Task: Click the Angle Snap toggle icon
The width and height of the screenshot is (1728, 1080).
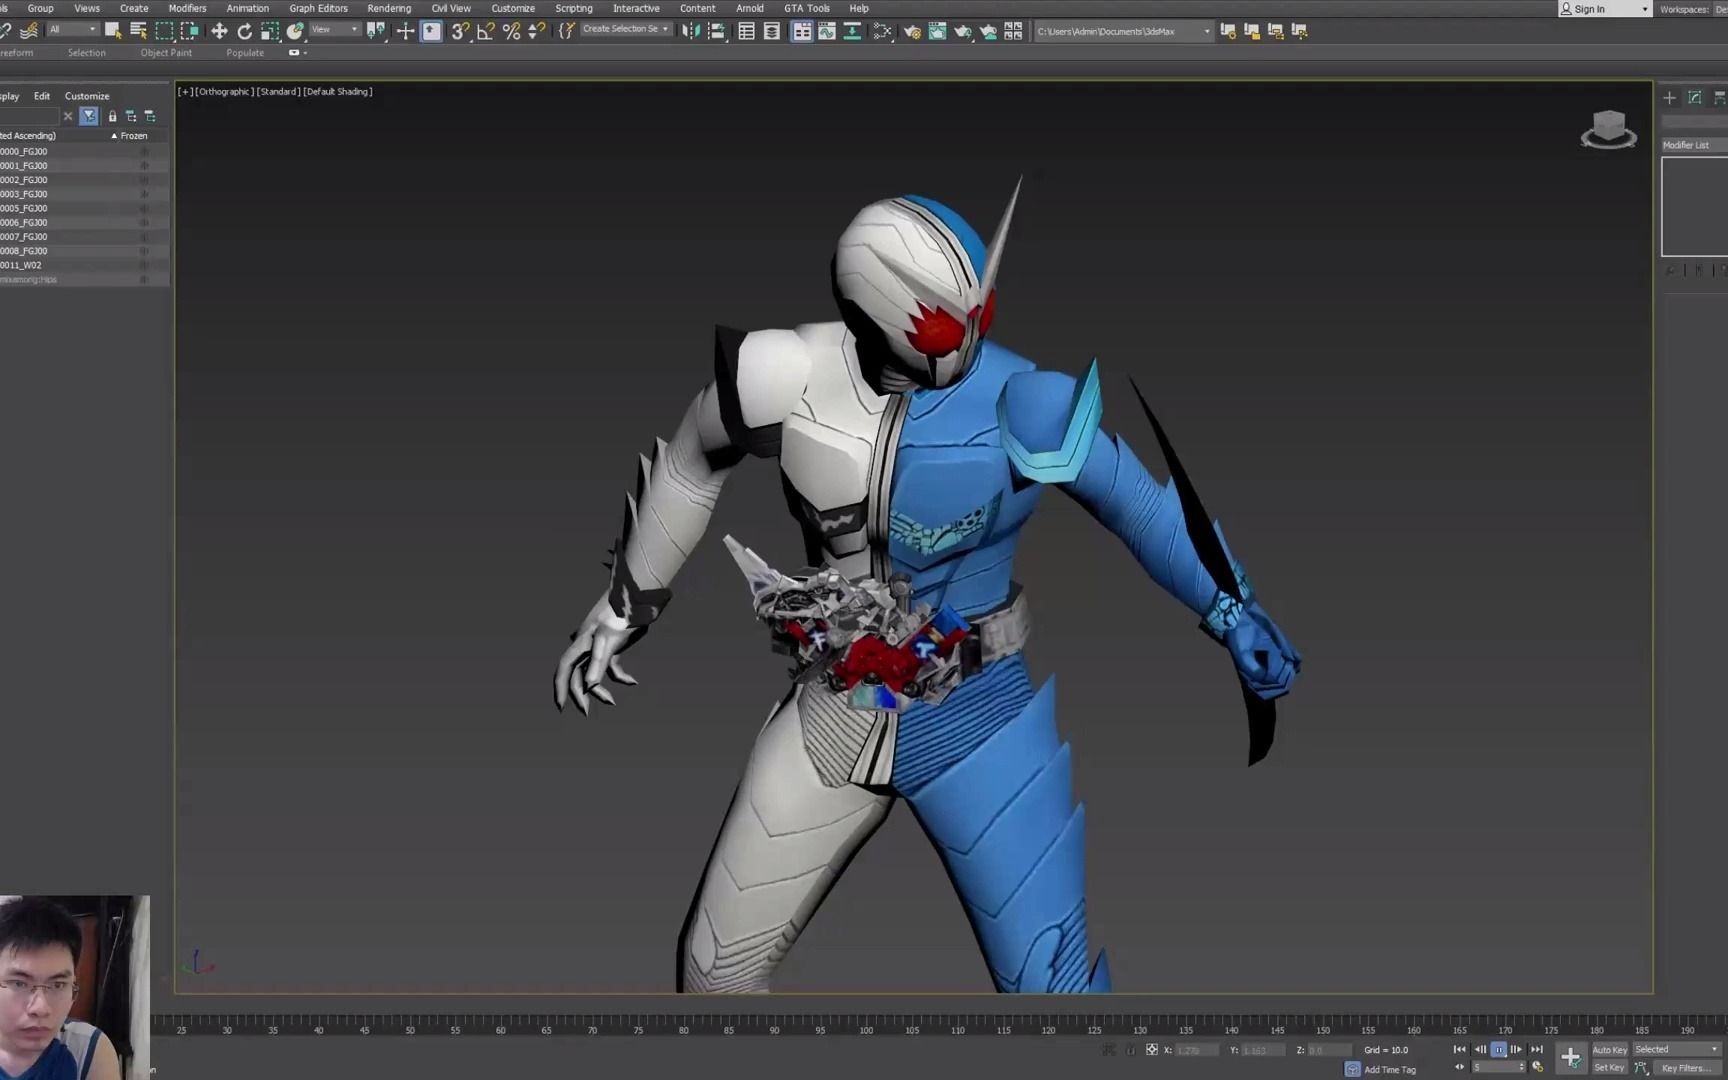Action: 485,31
